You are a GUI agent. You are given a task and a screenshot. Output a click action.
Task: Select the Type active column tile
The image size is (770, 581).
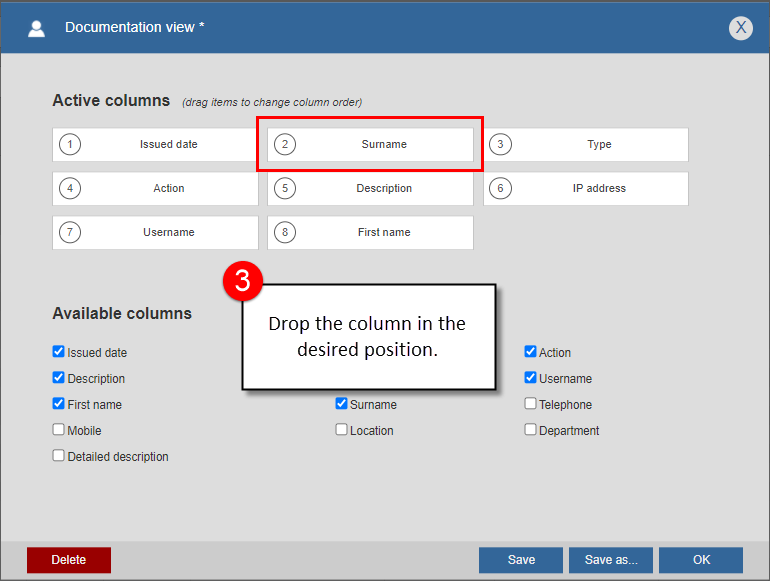pyautogui.click(x=586, y=144)
